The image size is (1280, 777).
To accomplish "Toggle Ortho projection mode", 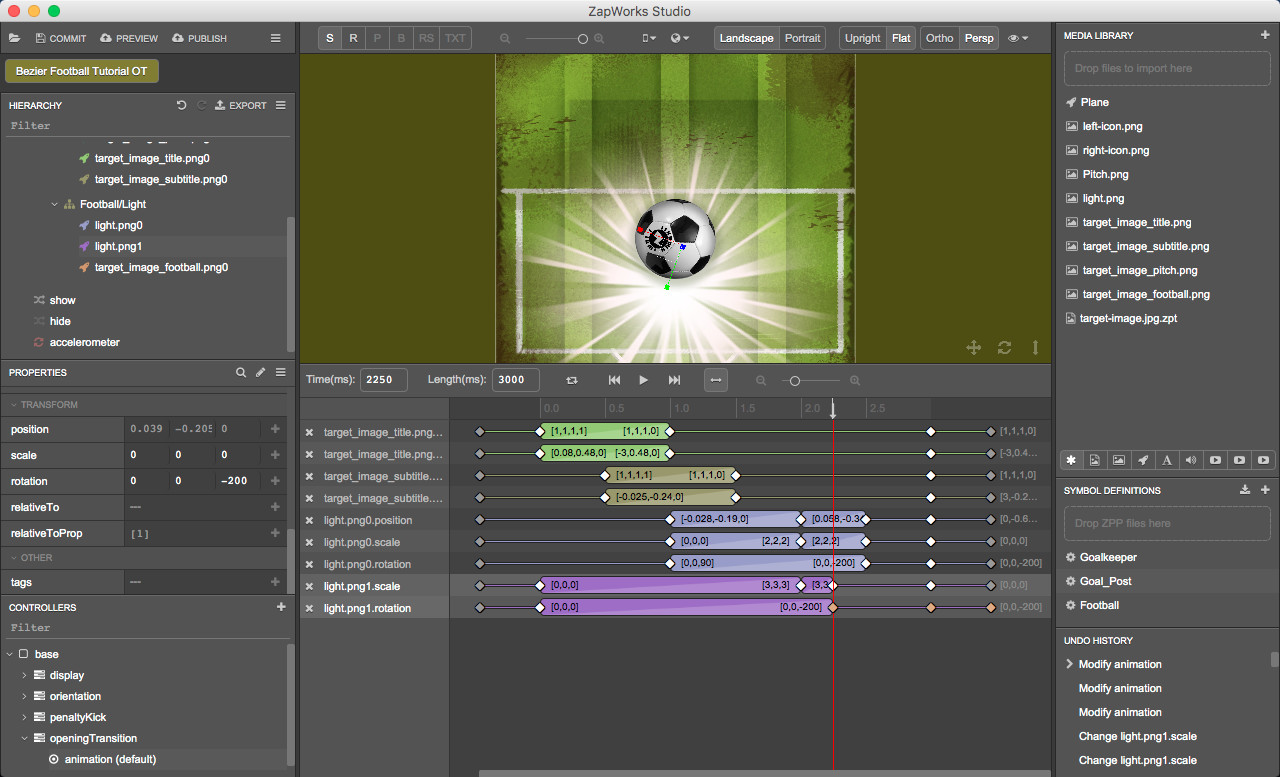I will coord(939,37).
